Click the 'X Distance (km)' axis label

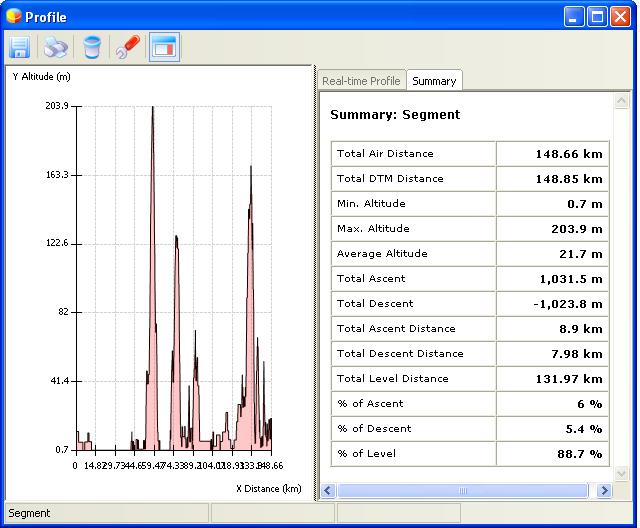pos(269,488)
